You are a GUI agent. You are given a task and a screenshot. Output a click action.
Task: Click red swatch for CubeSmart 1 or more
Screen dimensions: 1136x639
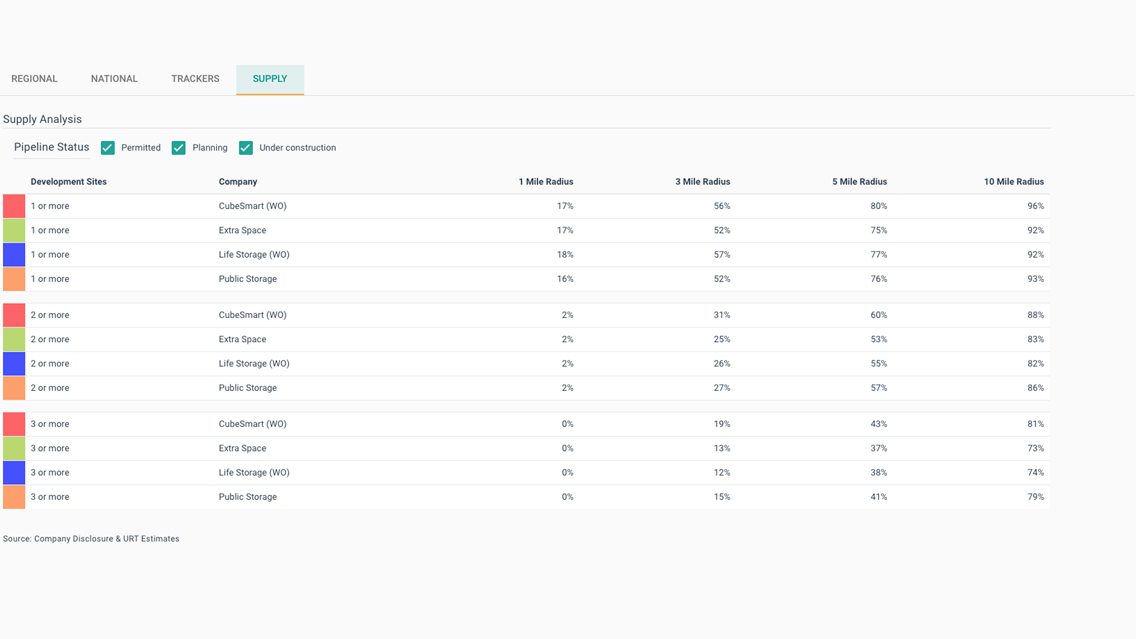click(14, 206)
